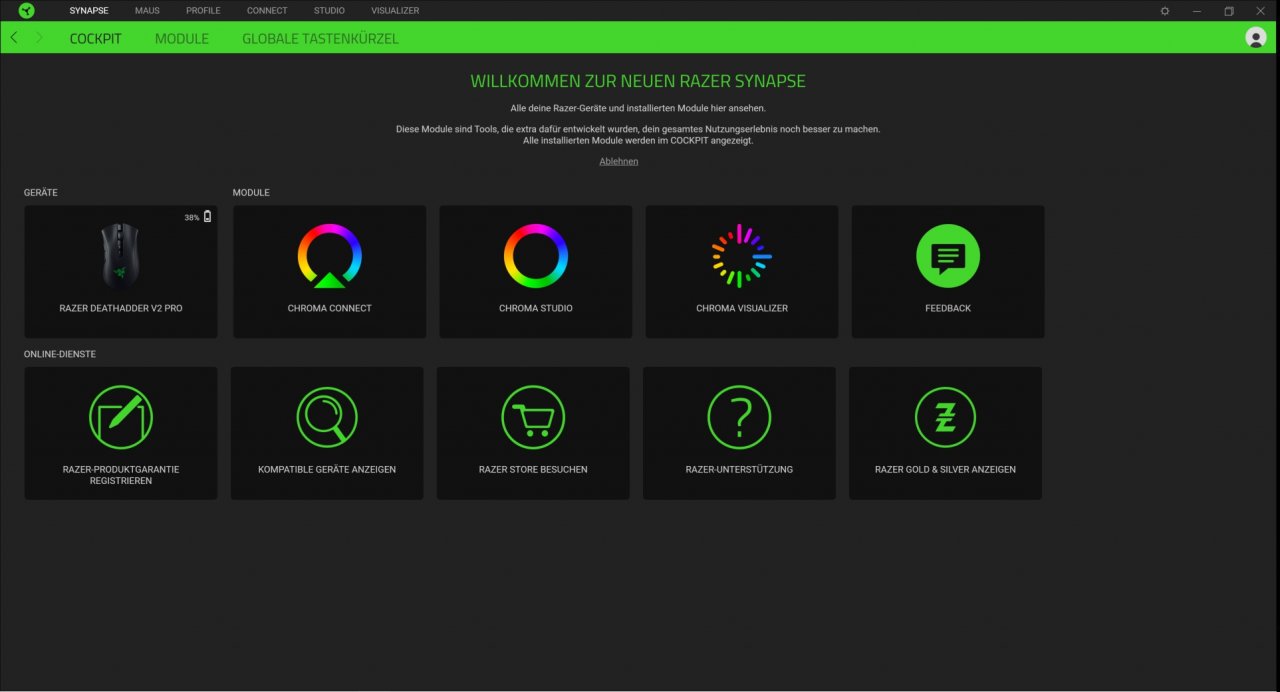Image resolution: width=1280 pixels, height=692 pixels.
Task: Open the Chroma Connect module icon
Action: click(329, 256)
